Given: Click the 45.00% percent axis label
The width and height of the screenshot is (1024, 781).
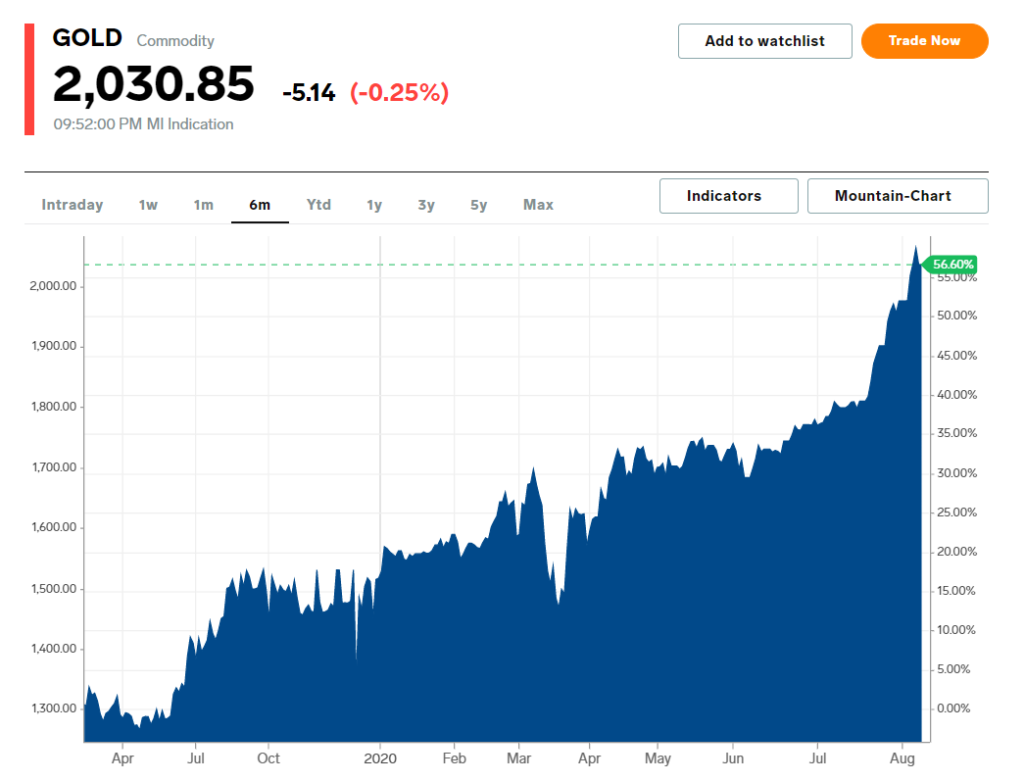Looking at the screenshot, I should [x=957, y=356].
